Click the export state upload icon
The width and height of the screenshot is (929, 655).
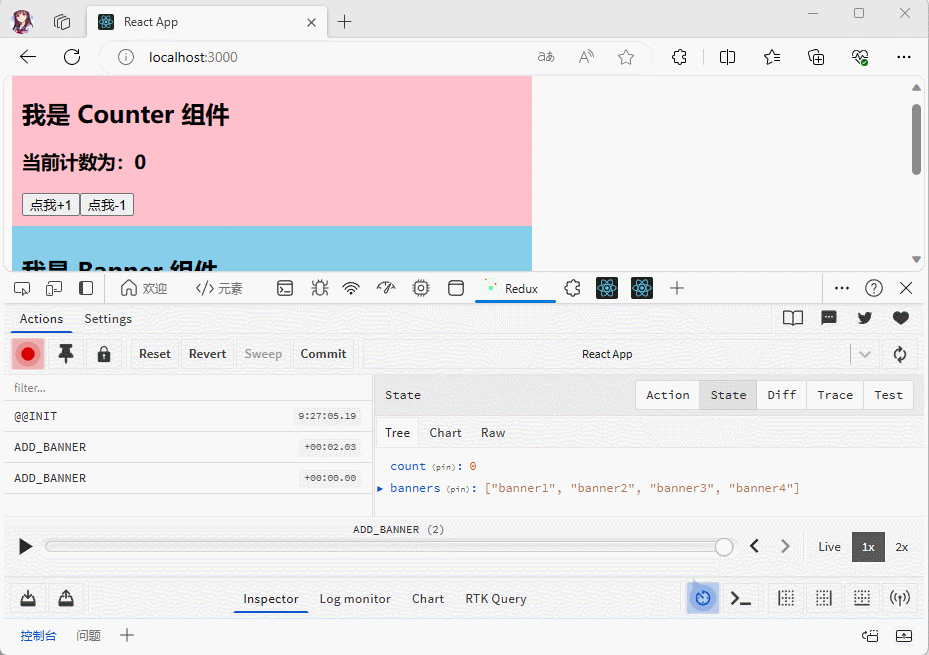point(66,598)
